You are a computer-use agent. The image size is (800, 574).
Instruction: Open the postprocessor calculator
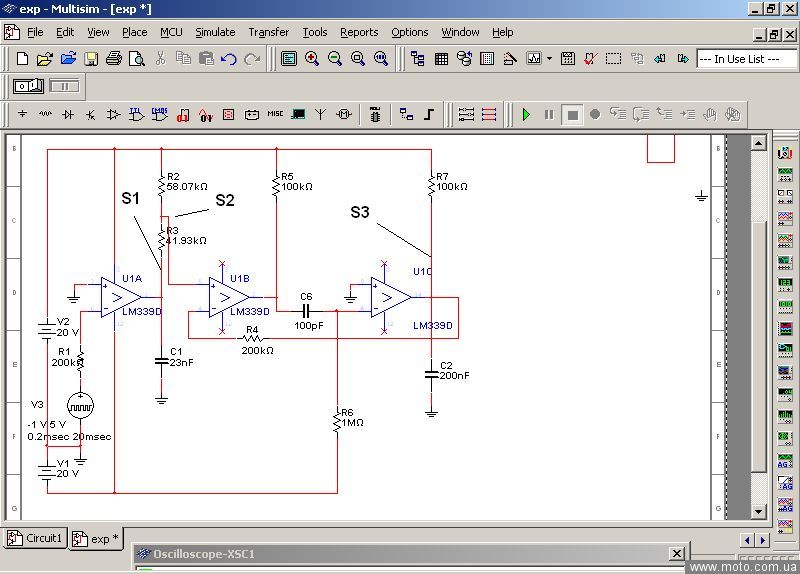coord(567,59)
